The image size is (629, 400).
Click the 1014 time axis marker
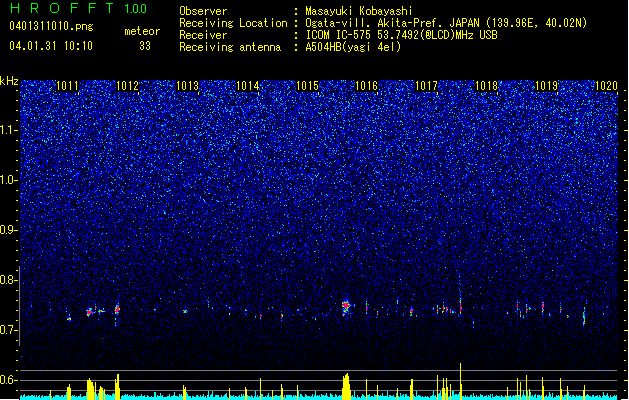pyautogui.click(x=247, y=86)
